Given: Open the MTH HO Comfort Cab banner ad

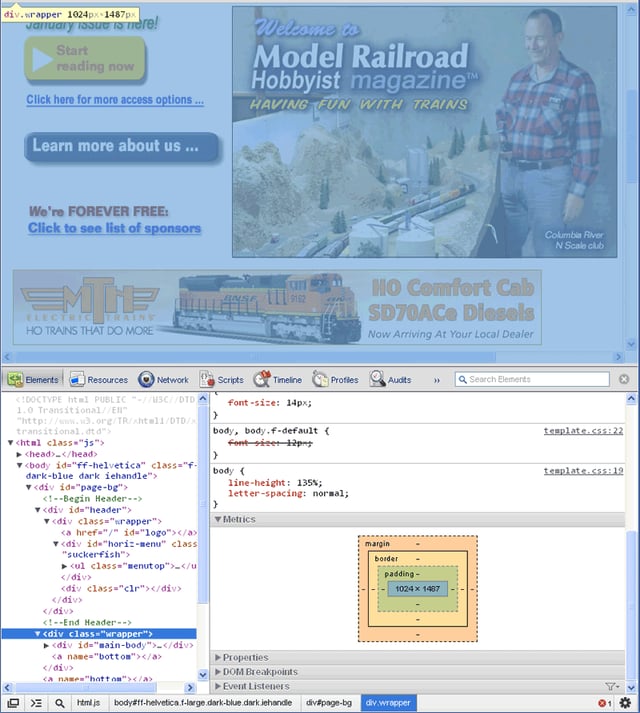Looking at the screenshot, I should click(277, 307).
